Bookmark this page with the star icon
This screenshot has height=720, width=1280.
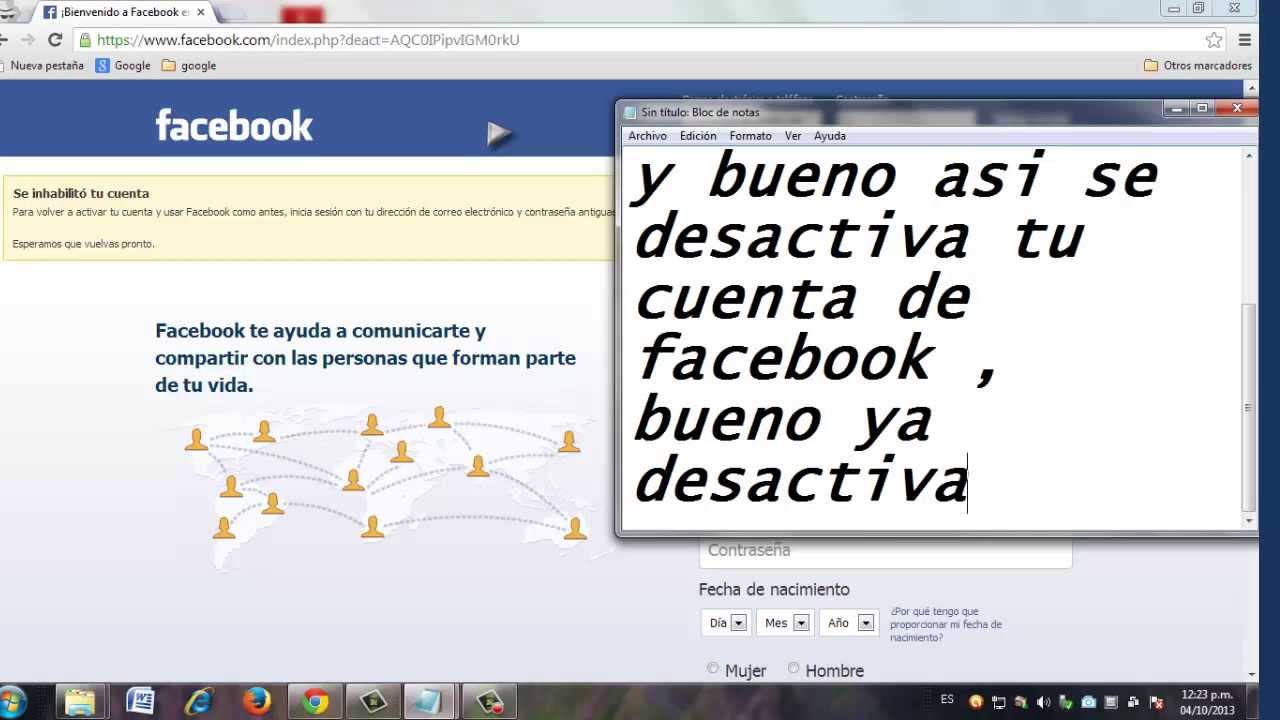pyautogui.click(x=1214, y=40)
